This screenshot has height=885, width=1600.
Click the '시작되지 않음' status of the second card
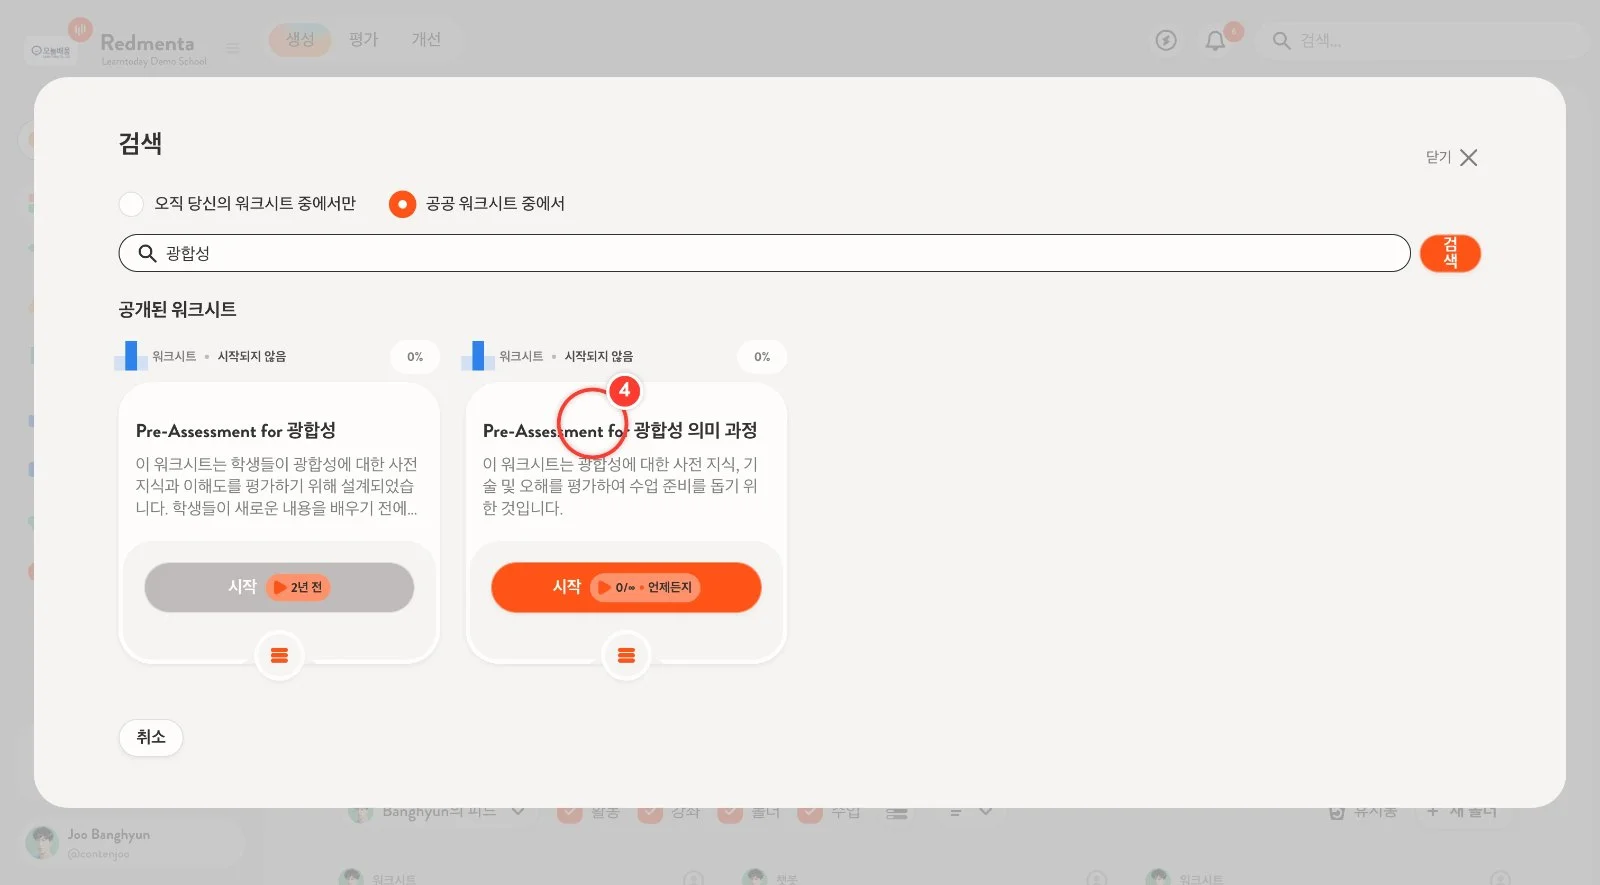(x=599, y=357)
